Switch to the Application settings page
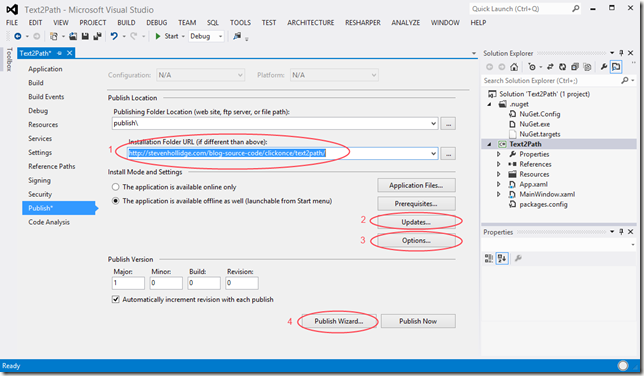This screenshot has width=644, height=376. (45, 69)
